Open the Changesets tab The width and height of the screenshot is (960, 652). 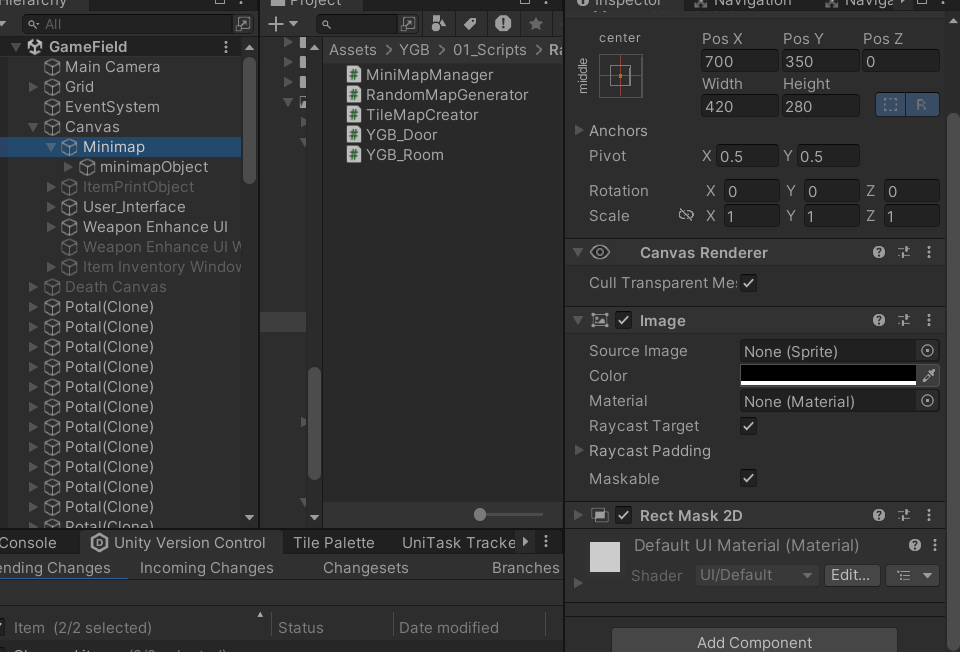366,568
